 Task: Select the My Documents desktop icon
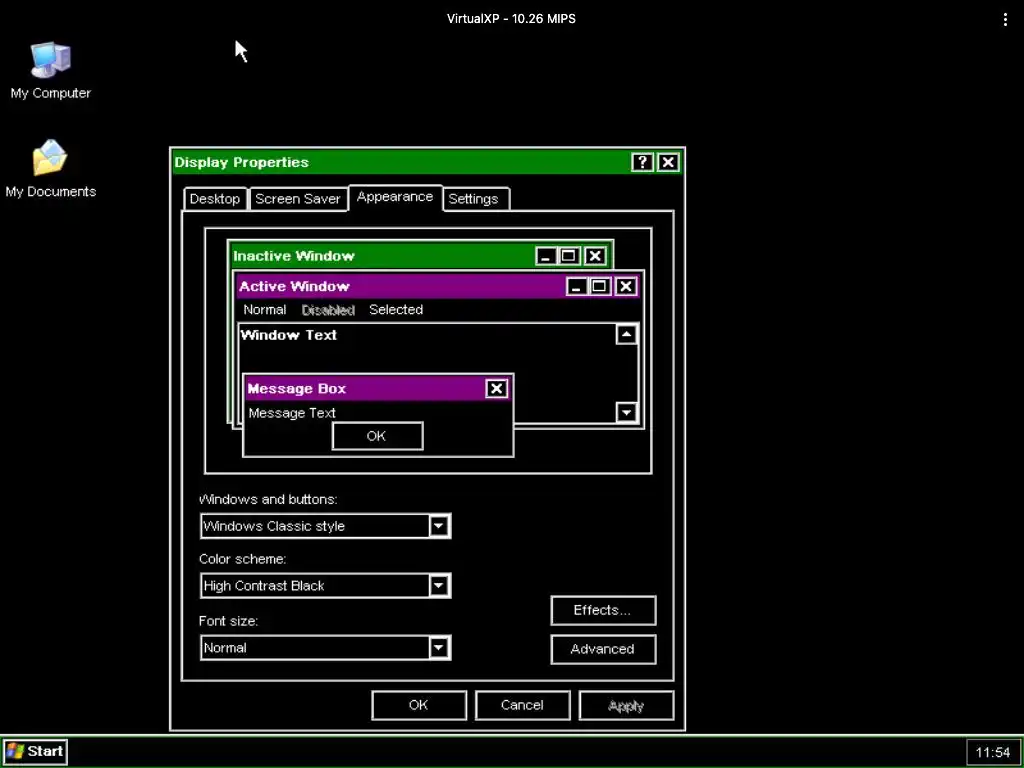(50, 168)
